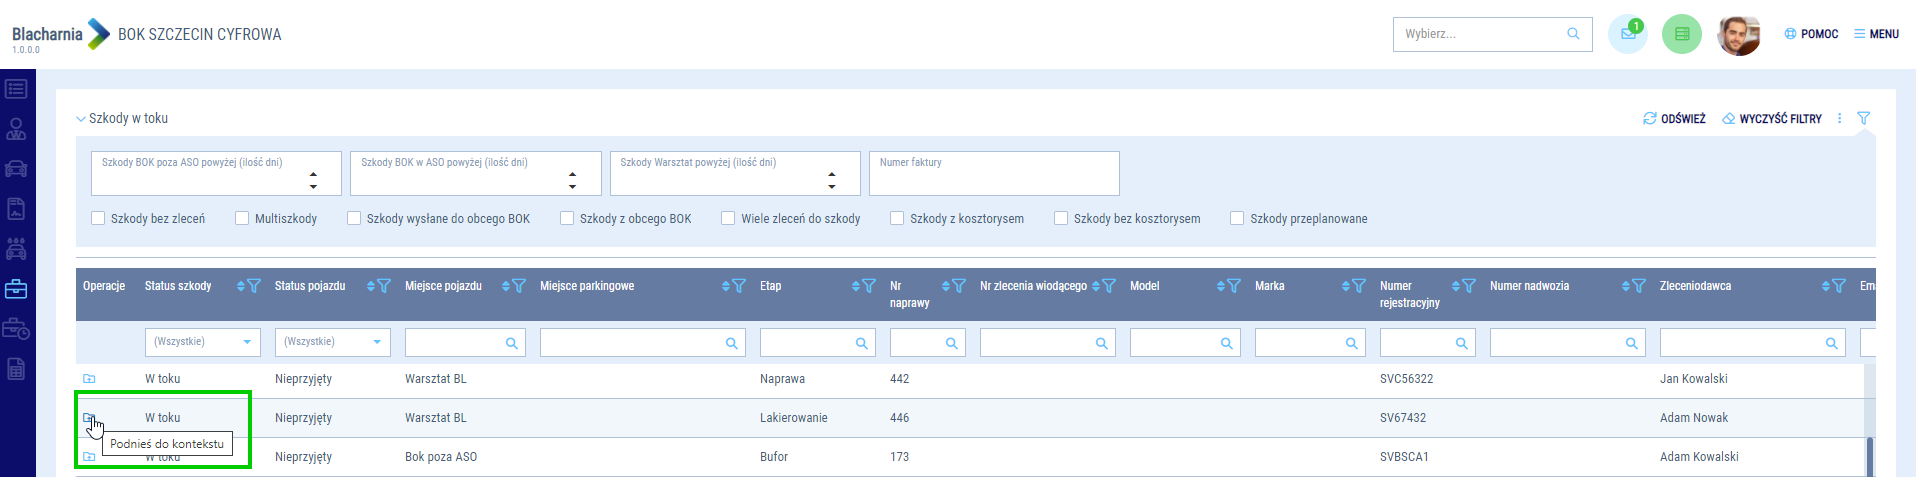Screen dimensions: 1916x477
Task: Enable the Szkody bez zleceń checkbox
Action: coord(98,218)
